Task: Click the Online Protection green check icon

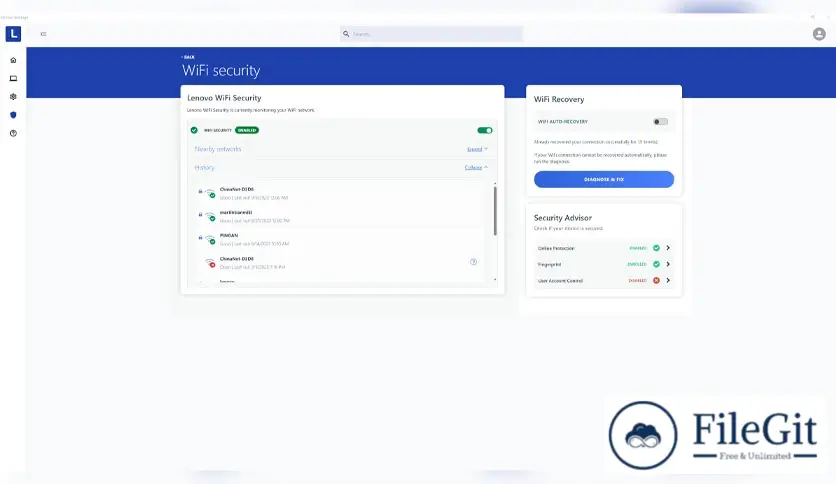Action: (x=656, y=248)
